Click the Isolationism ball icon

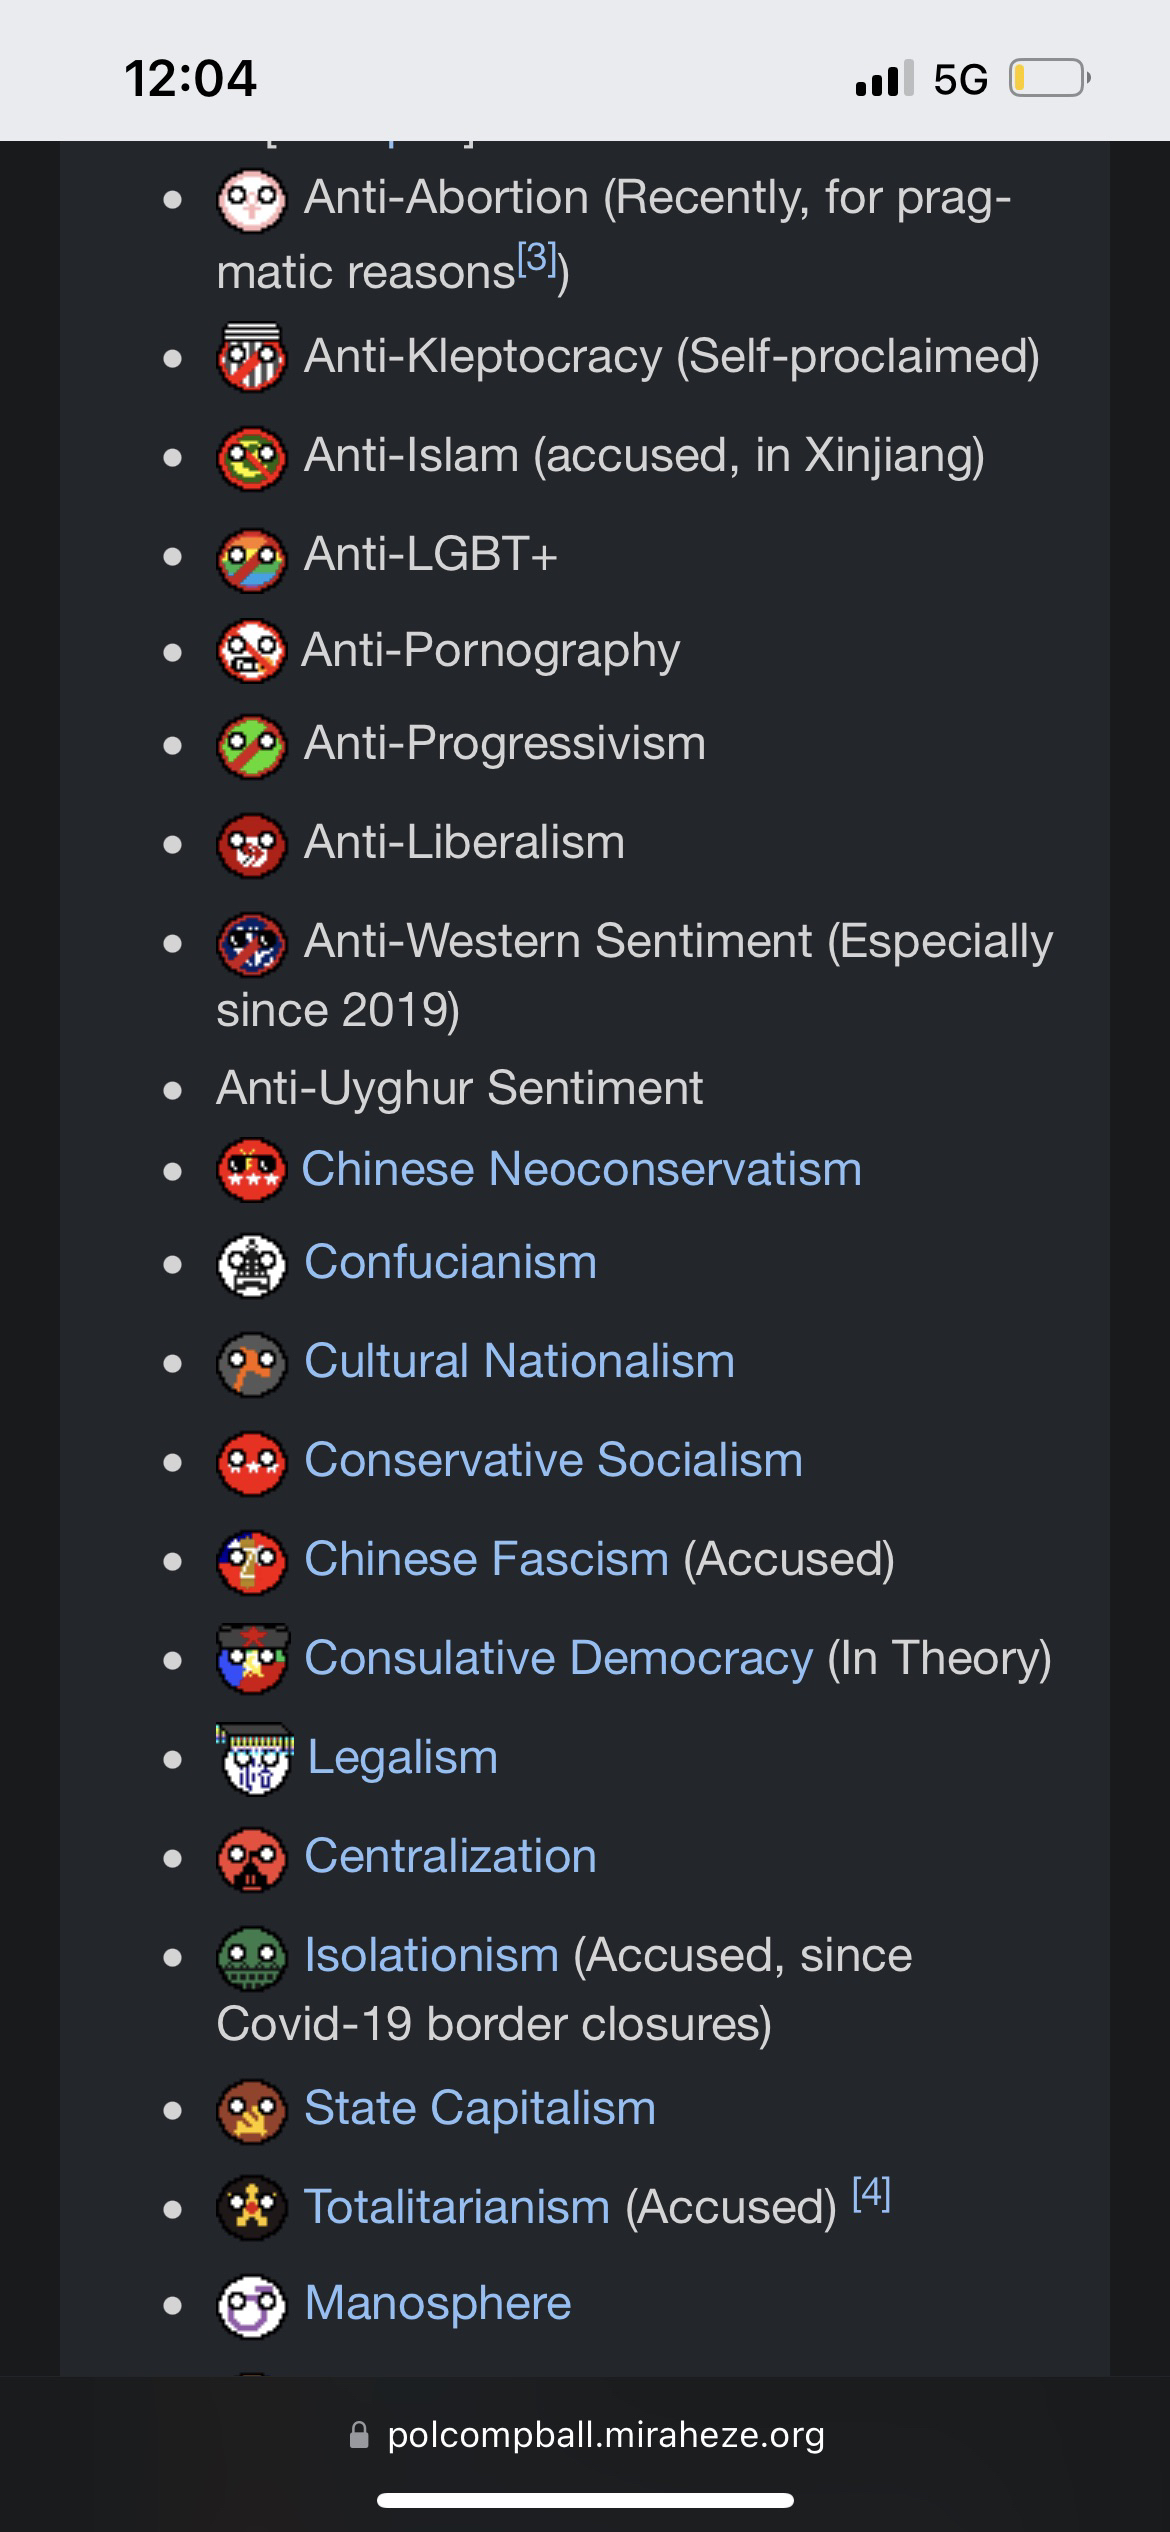click(x=252, y=1958)
